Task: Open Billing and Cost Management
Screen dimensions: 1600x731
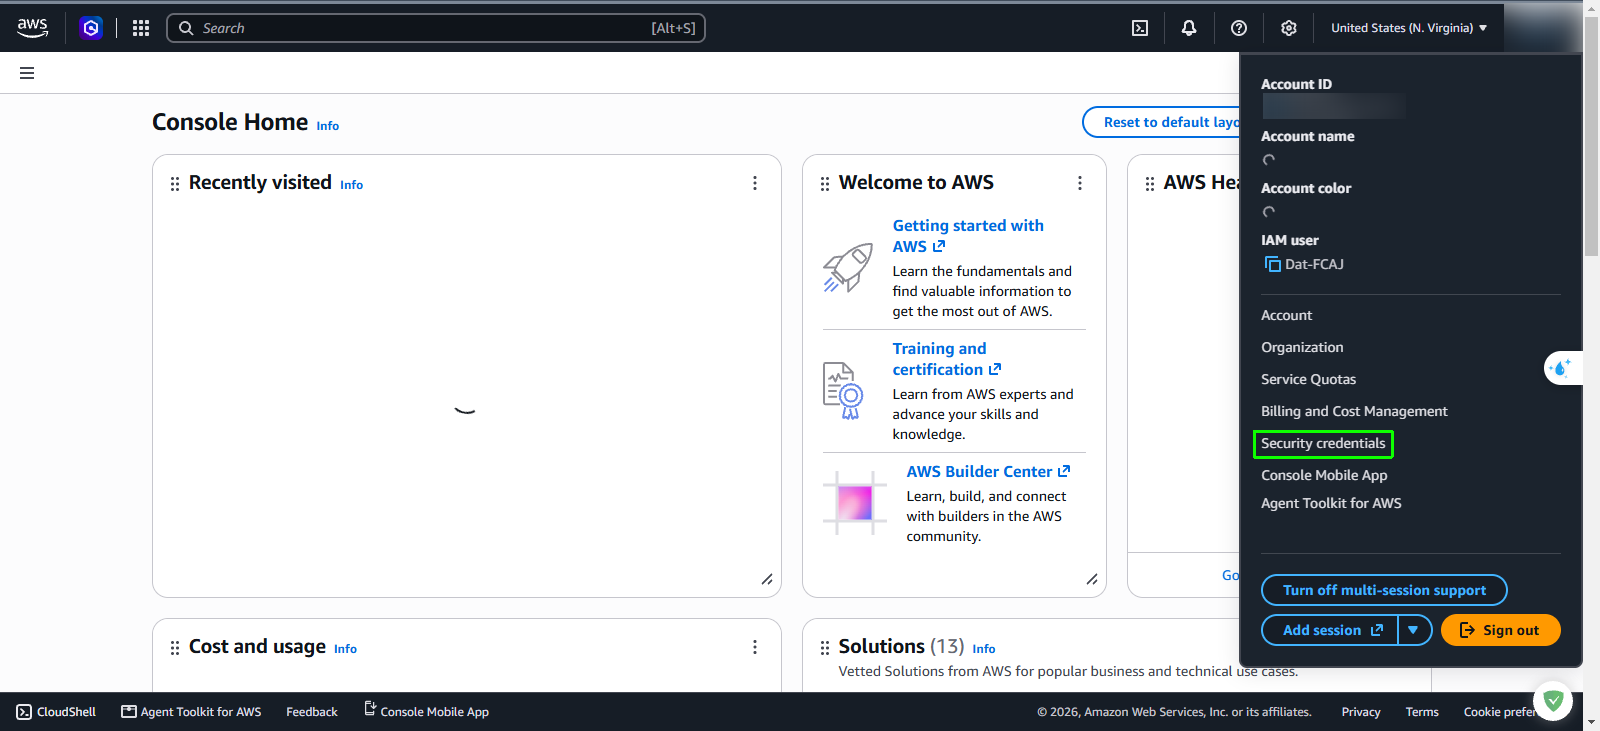Action: tap(1354, 411)
